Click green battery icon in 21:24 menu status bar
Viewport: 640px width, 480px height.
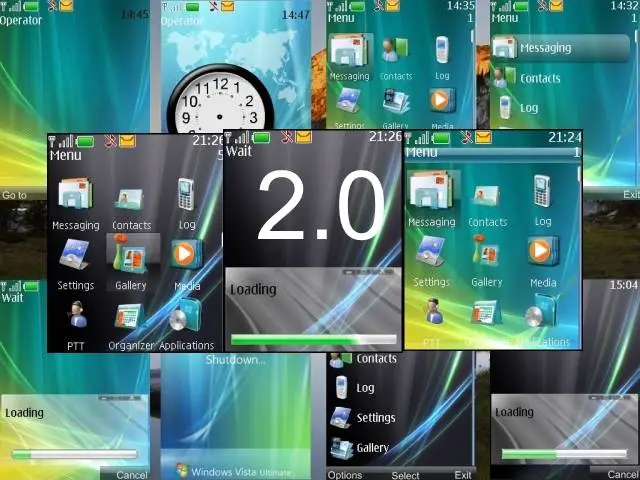(441, 139)
